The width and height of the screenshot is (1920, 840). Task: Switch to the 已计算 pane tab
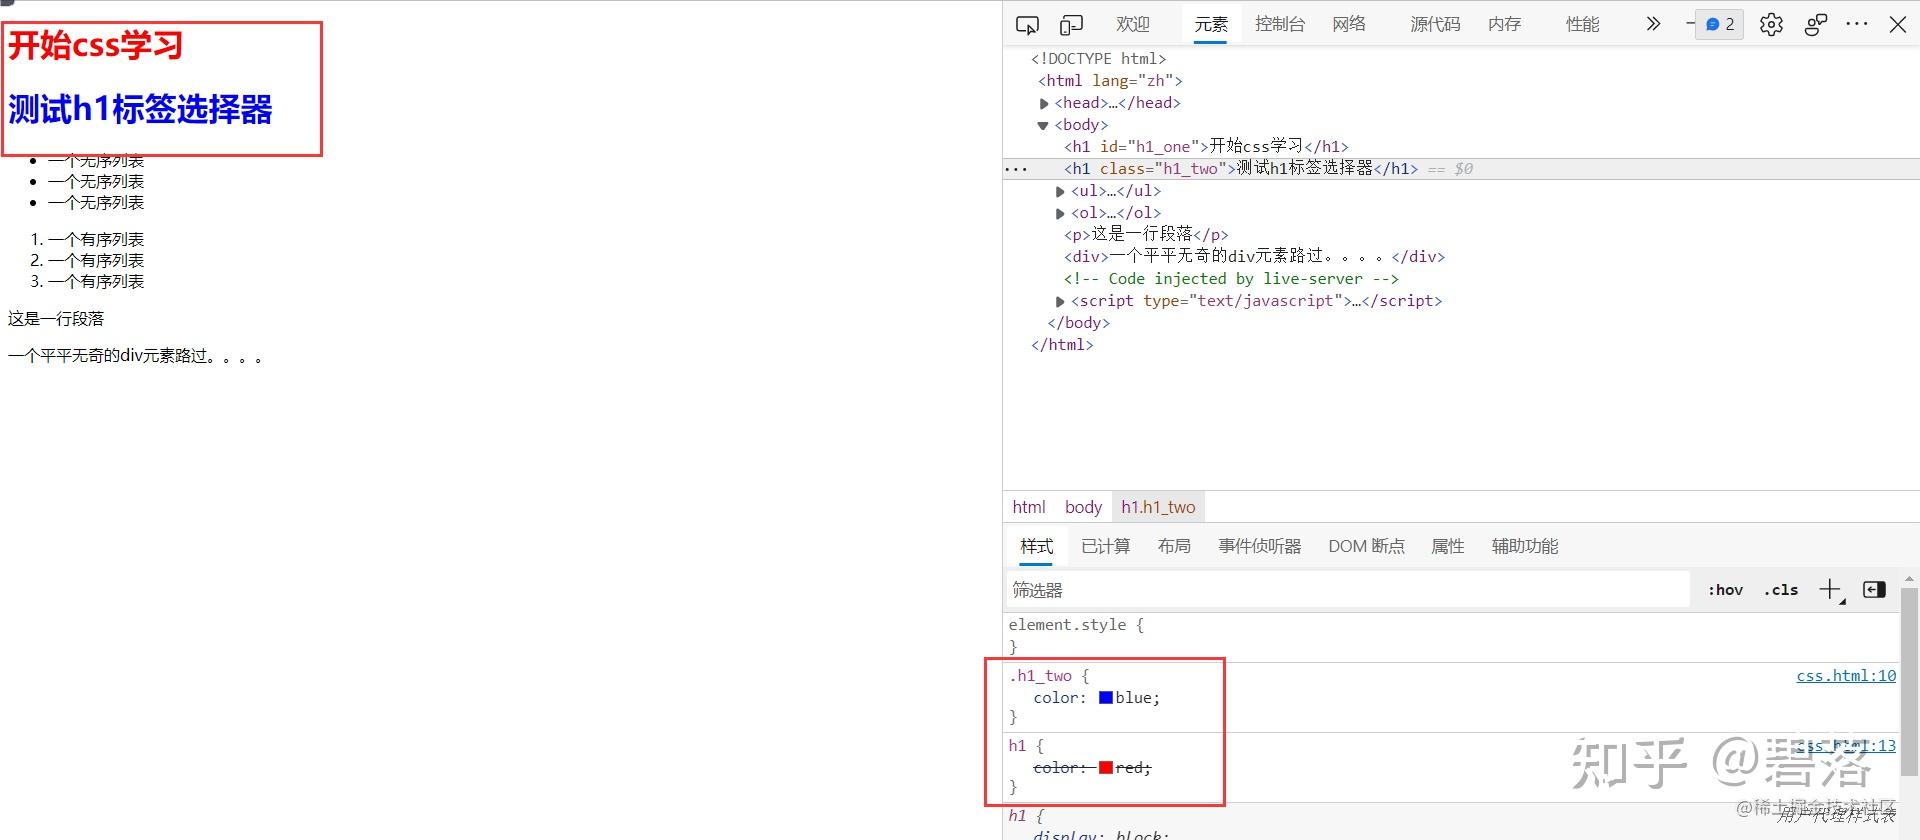[1105, 546]
